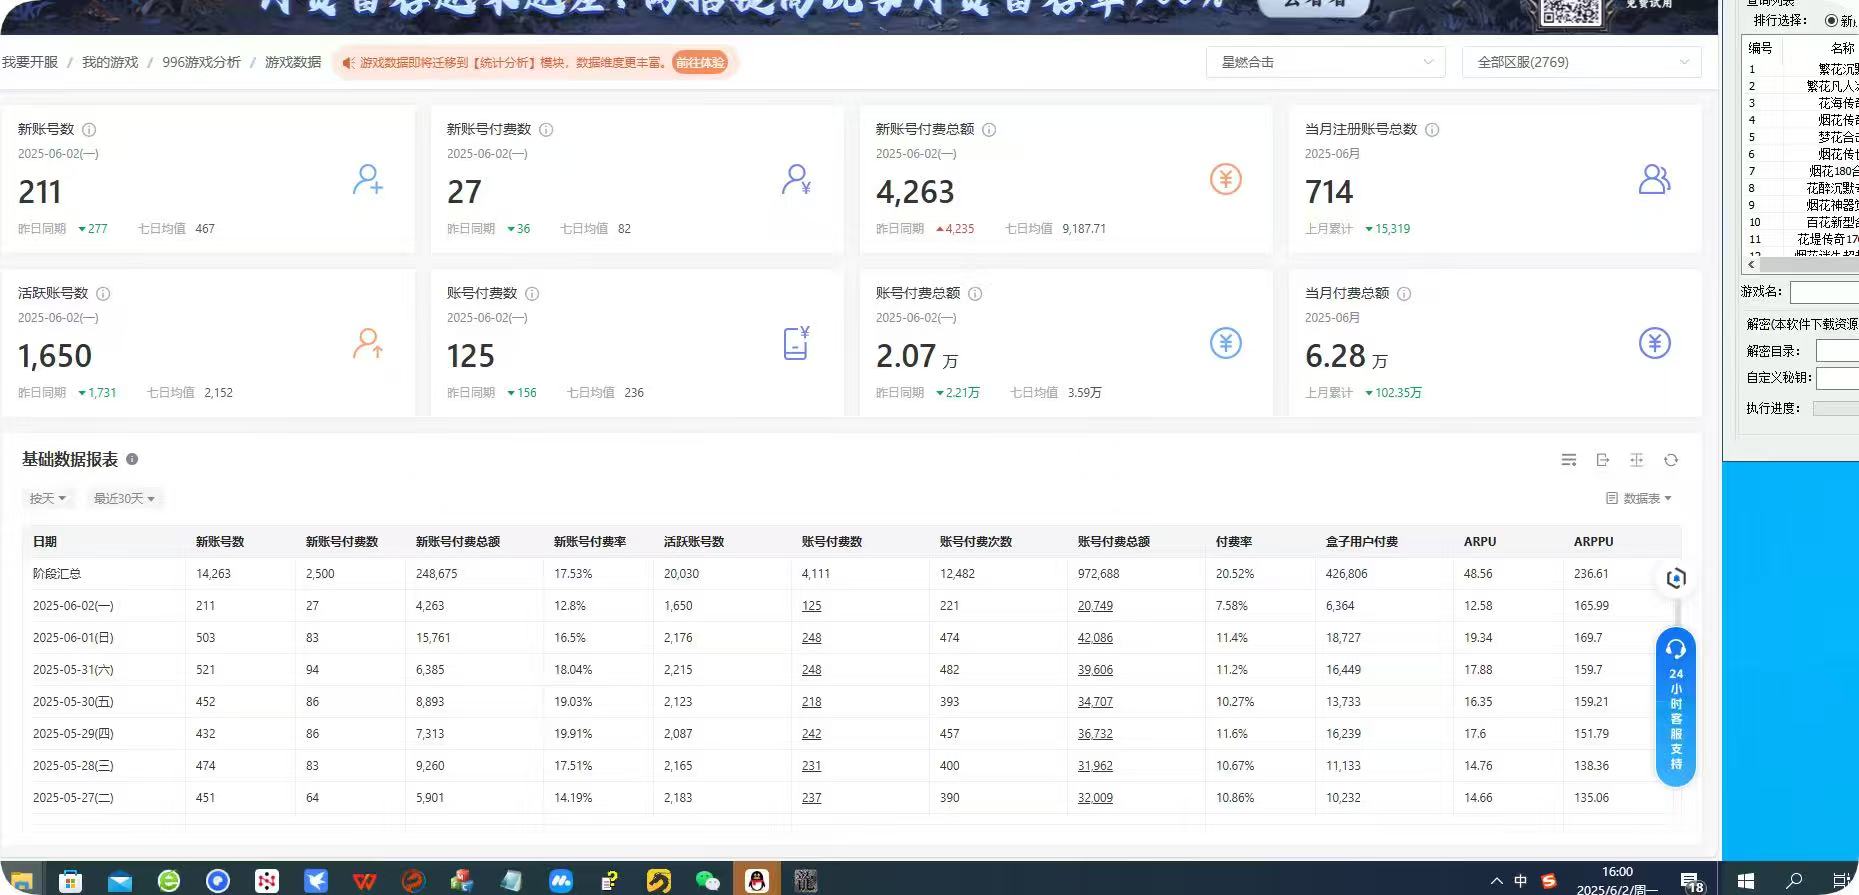The width and height of the screenshot is (1859, 895).
Task: Click the info icon beside 当月付费总额
Action: pyautogui.click(x=1404, y=294)
